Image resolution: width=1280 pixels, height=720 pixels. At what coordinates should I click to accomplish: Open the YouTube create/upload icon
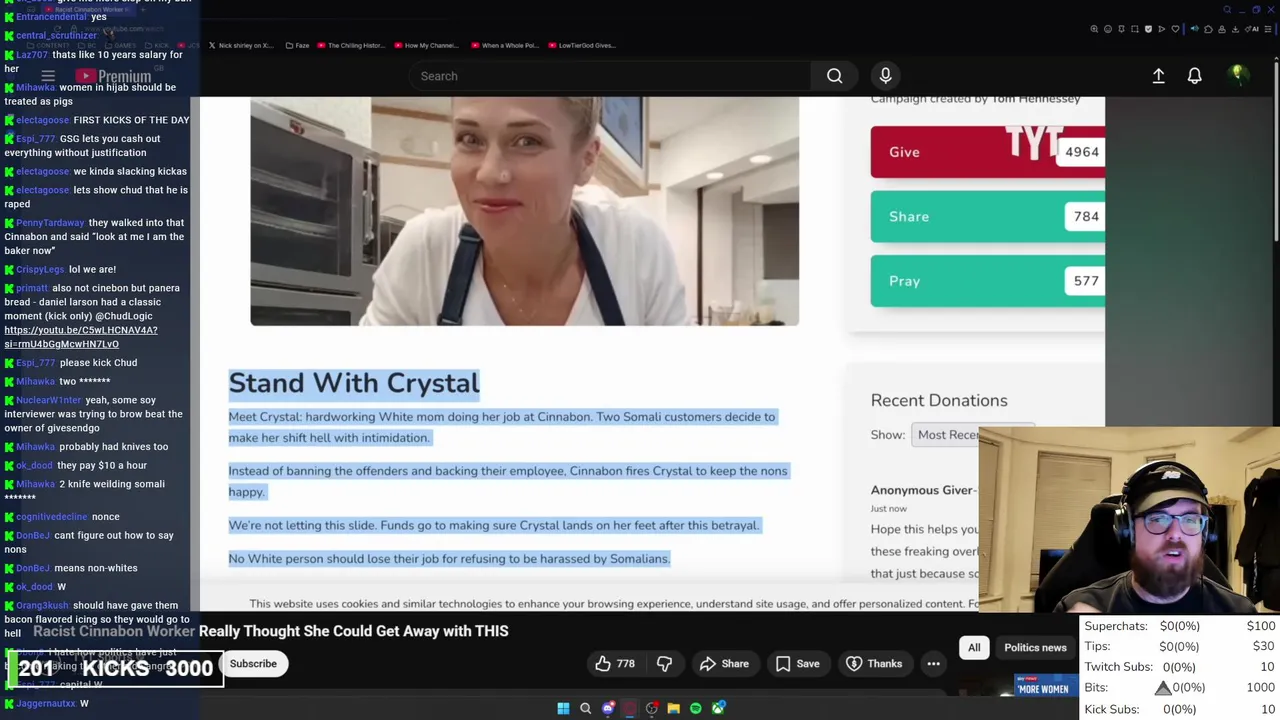[x=1158, y=76]
